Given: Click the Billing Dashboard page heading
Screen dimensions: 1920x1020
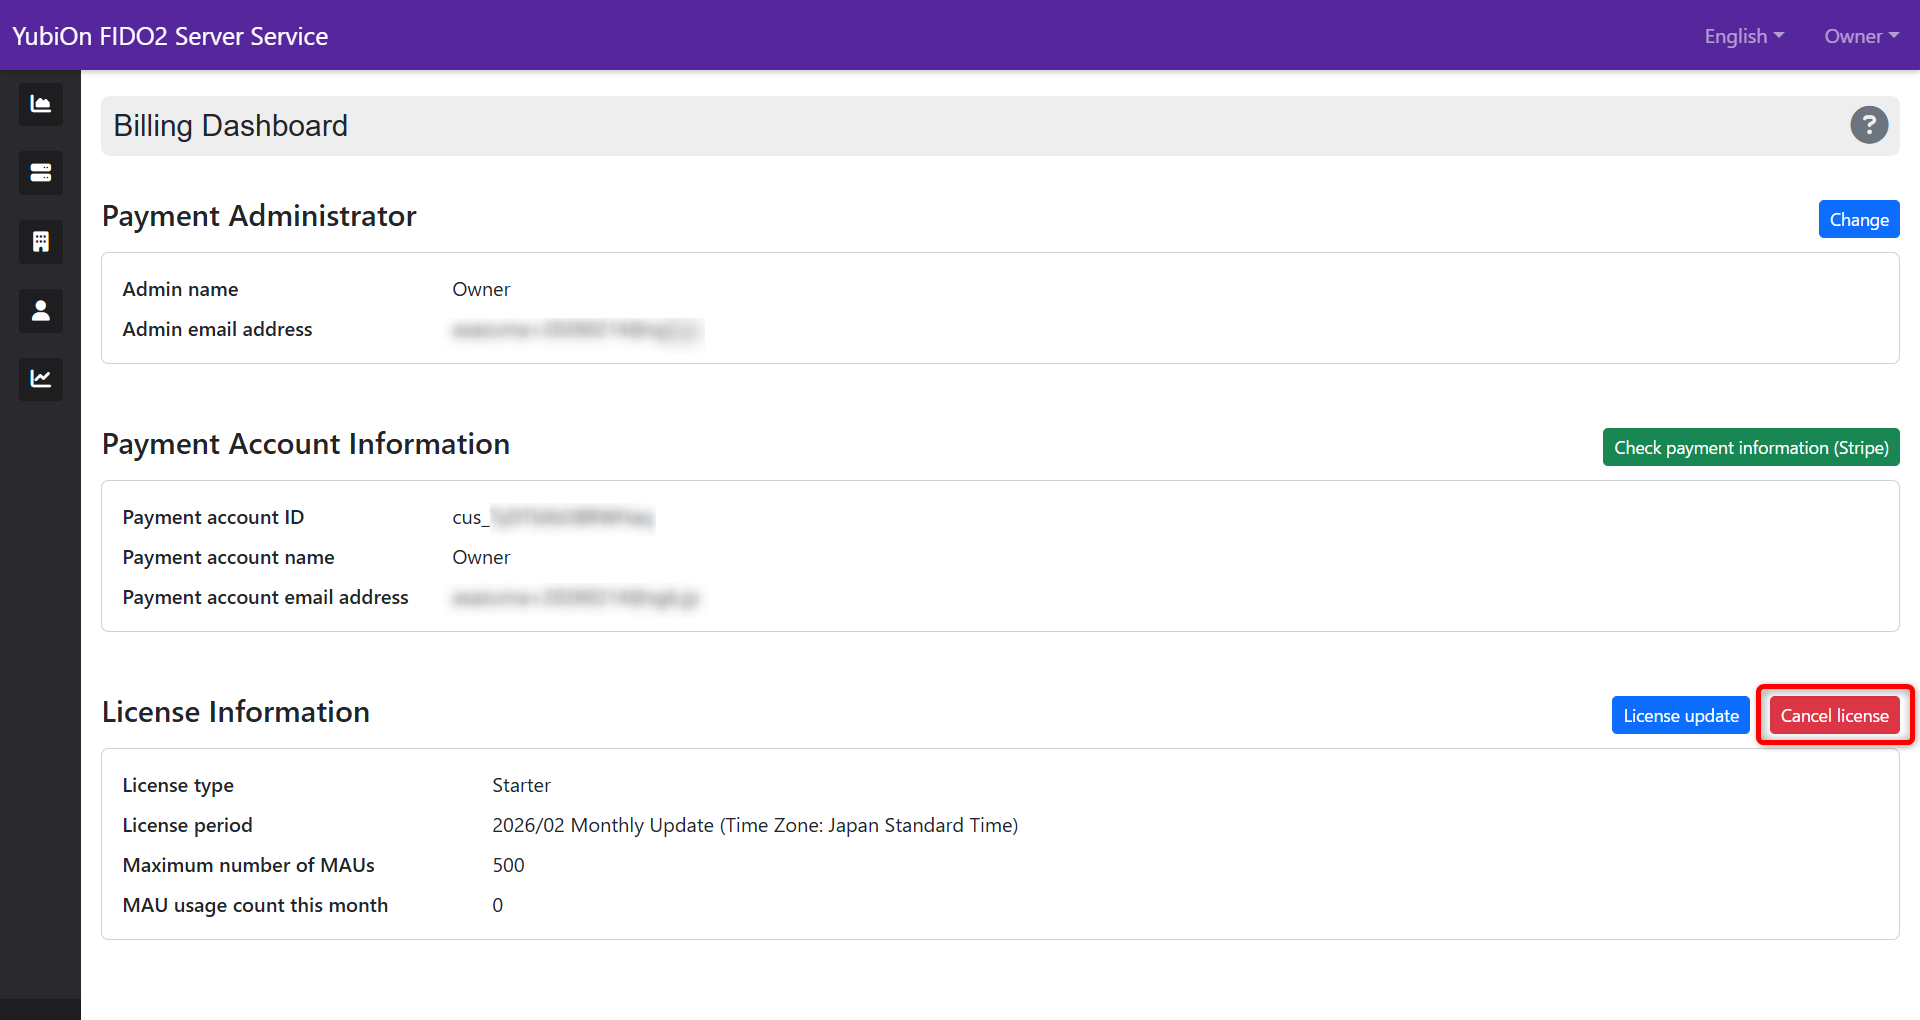Looking at the screenshot, I should pos(230,126).
